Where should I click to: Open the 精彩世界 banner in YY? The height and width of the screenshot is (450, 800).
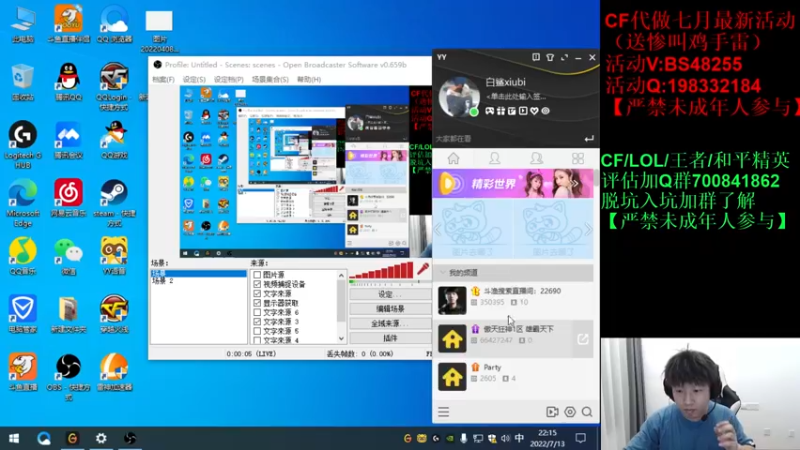pos(513,183)
